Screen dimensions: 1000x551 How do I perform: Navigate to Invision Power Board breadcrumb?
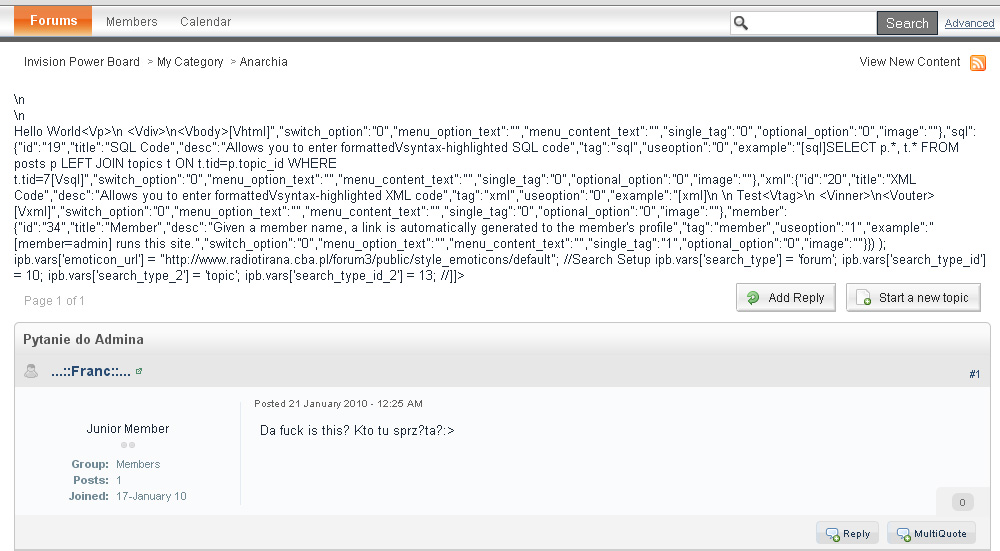click(82, 62)
